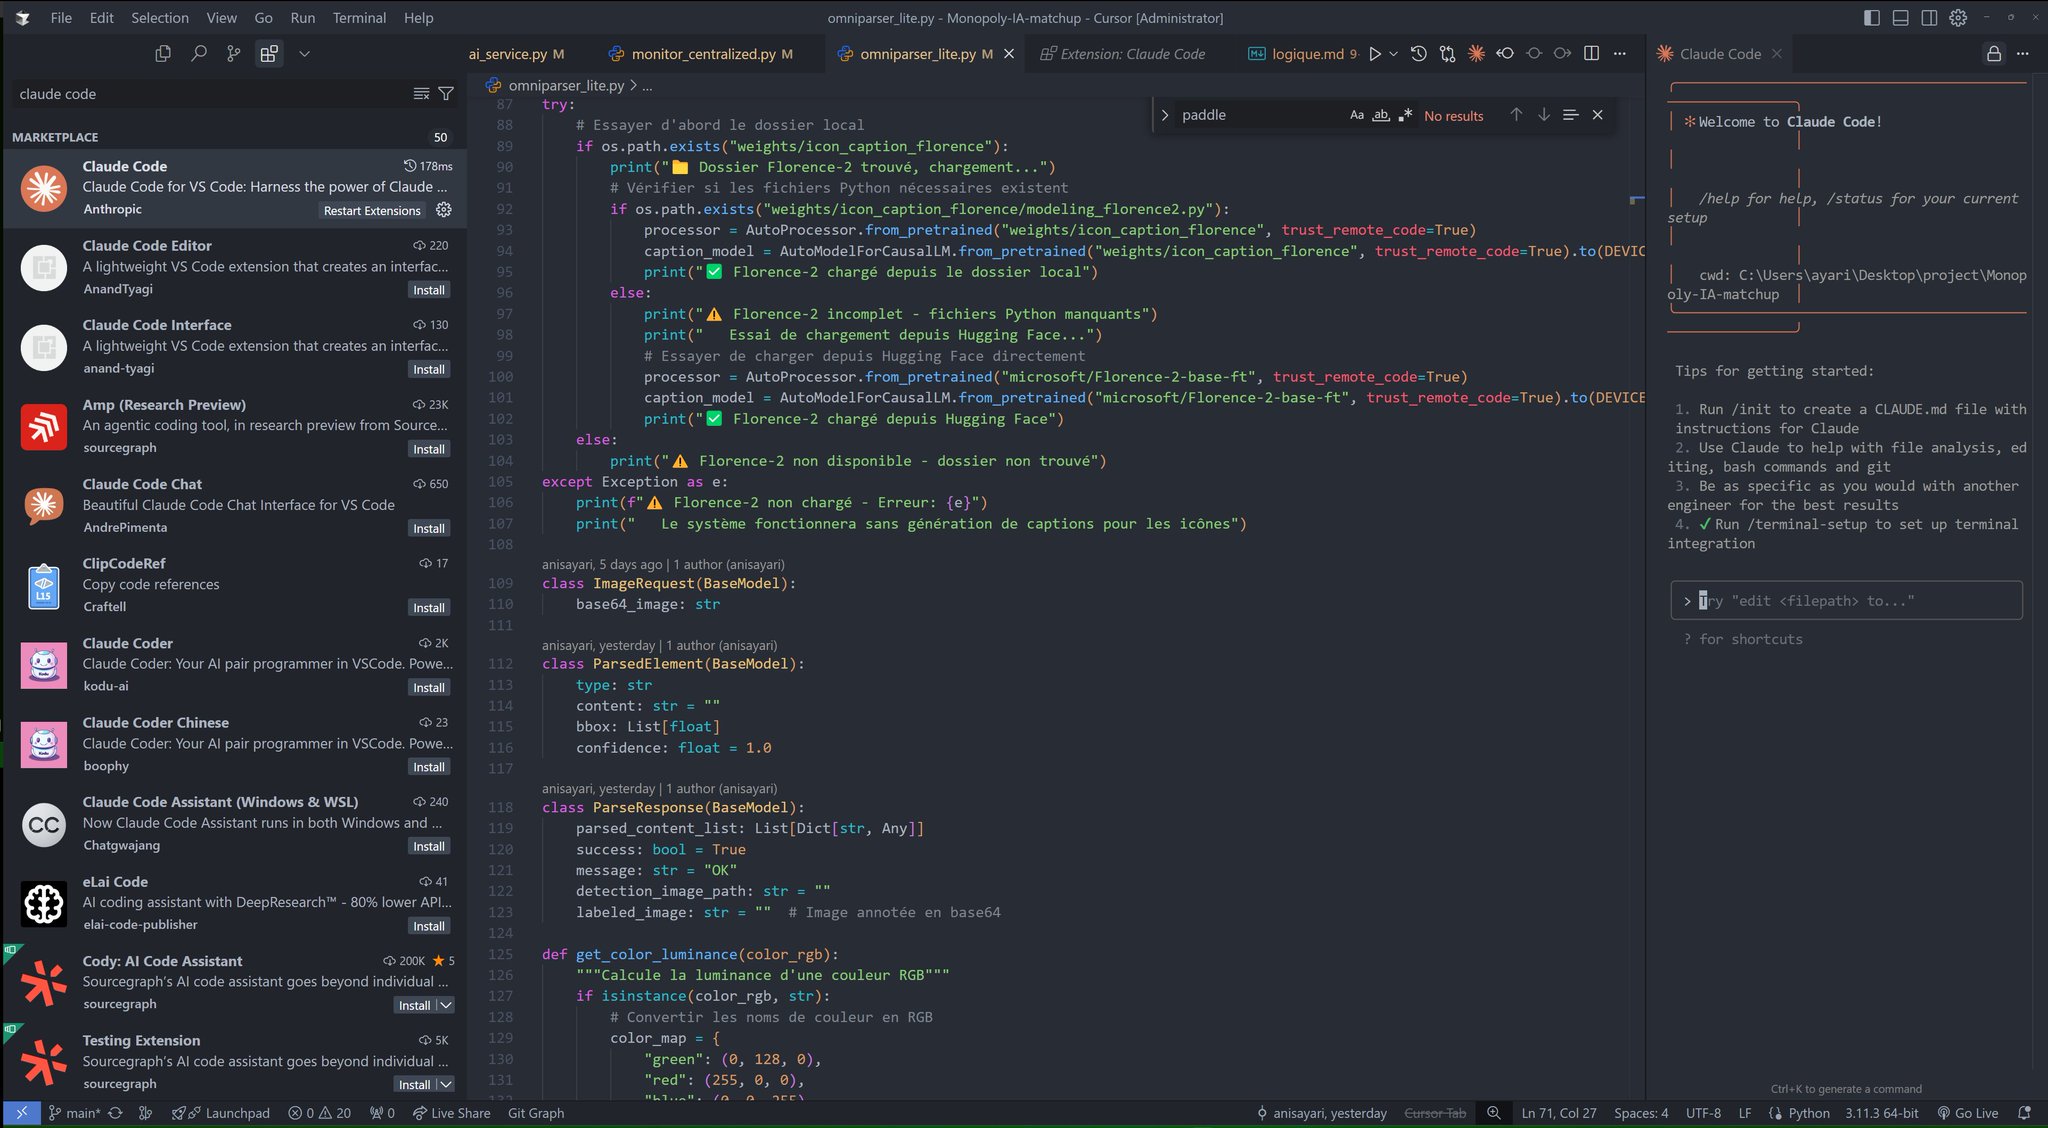Viewport: 2048px width, 1128px height.
Task: Open changes compare icon in editor toolbar
Action: click(x=1447, y=54)
